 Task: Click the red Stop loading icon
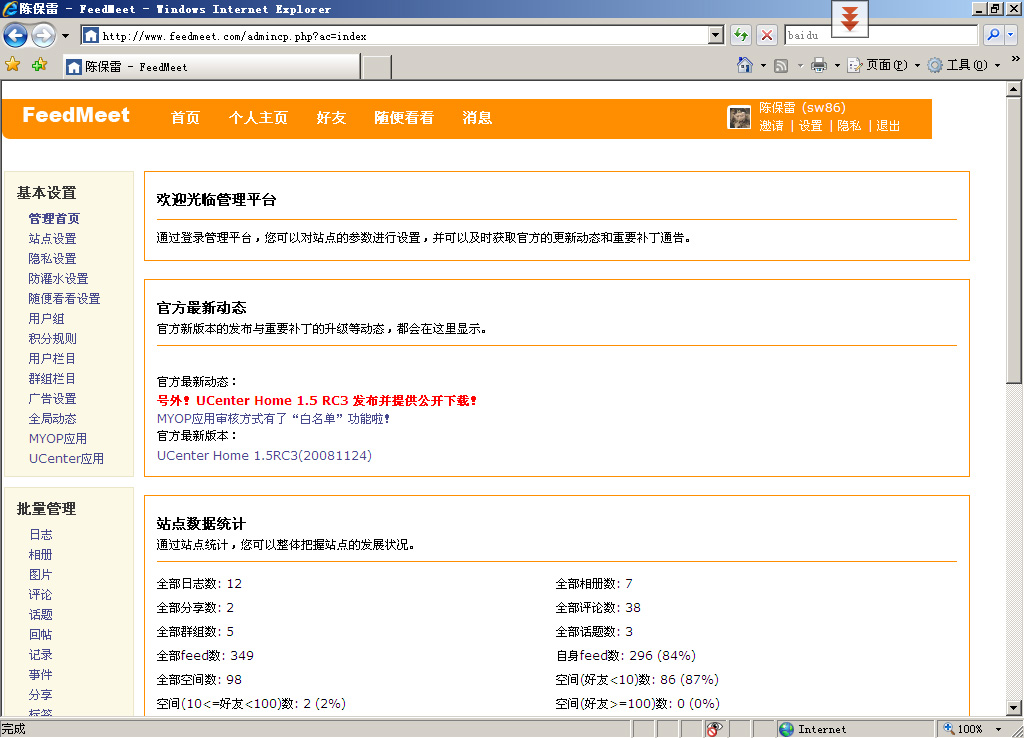(x=767, y=35)
